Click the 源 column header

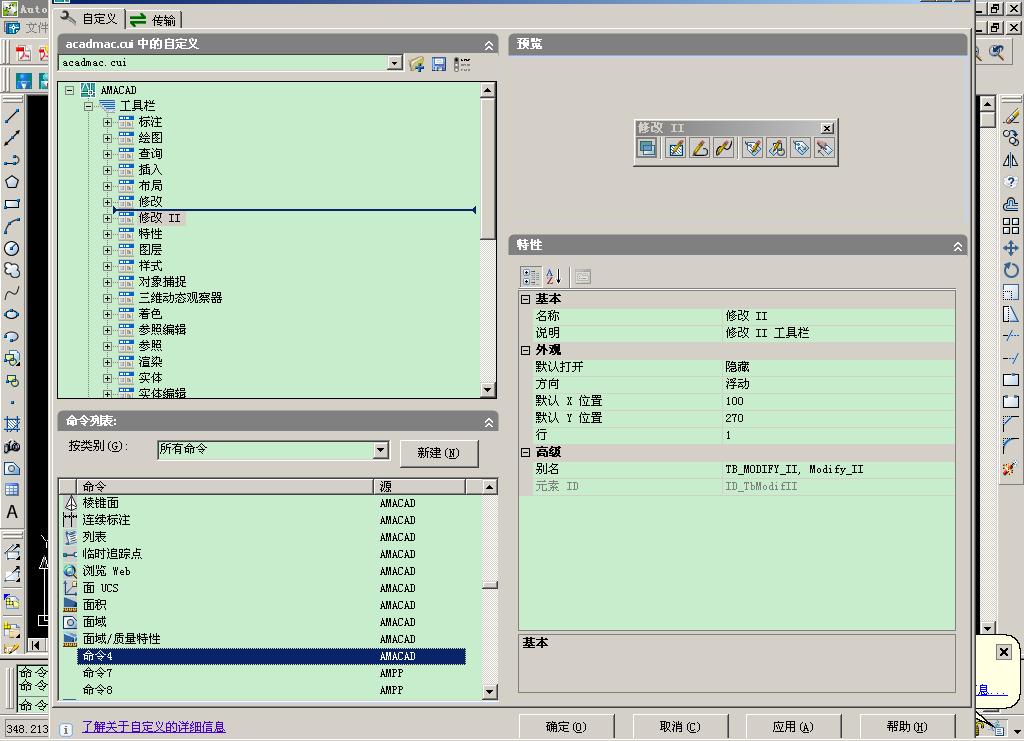(x=419, y=486)
